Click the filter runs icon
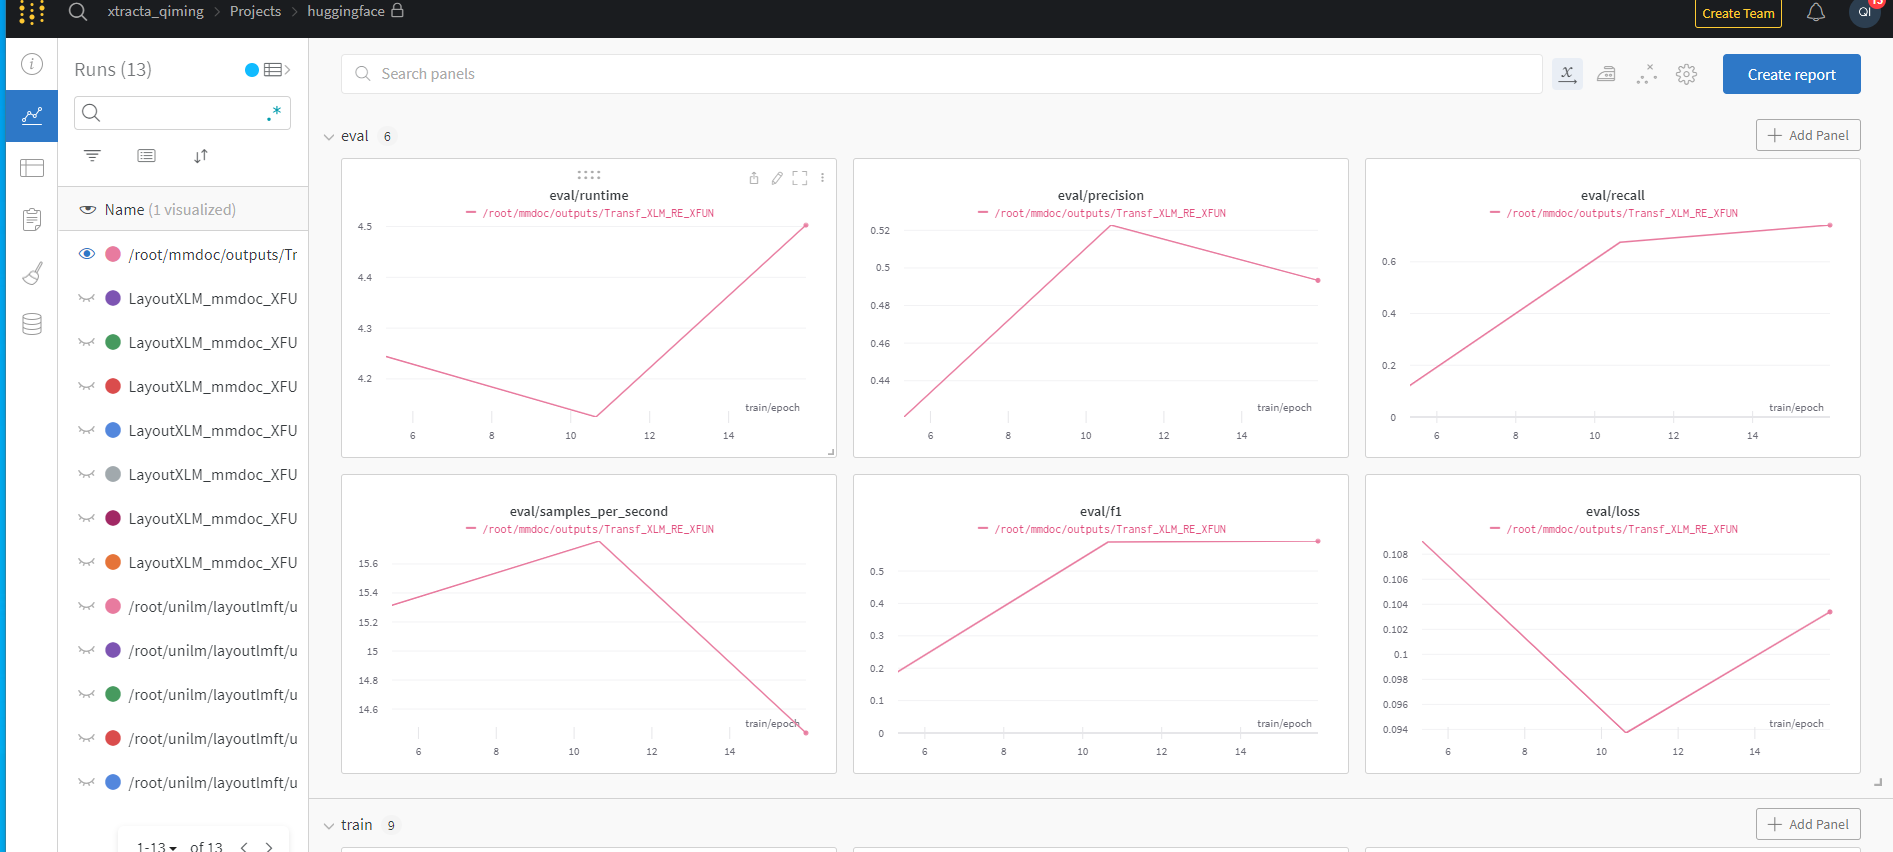The image size is (1893, 852). click(x=92, y=155)
